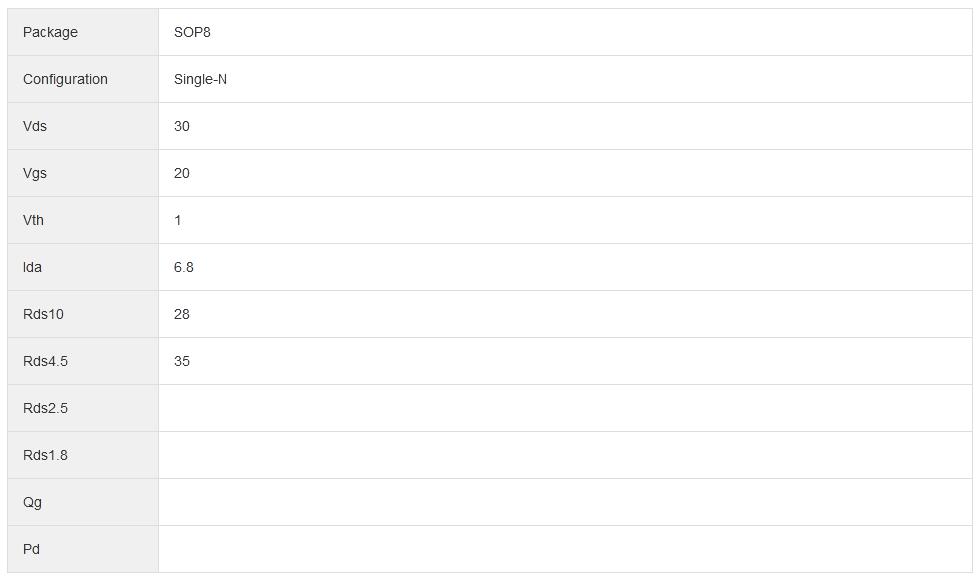Select the SOP8 package value

(x=192, y=32)
